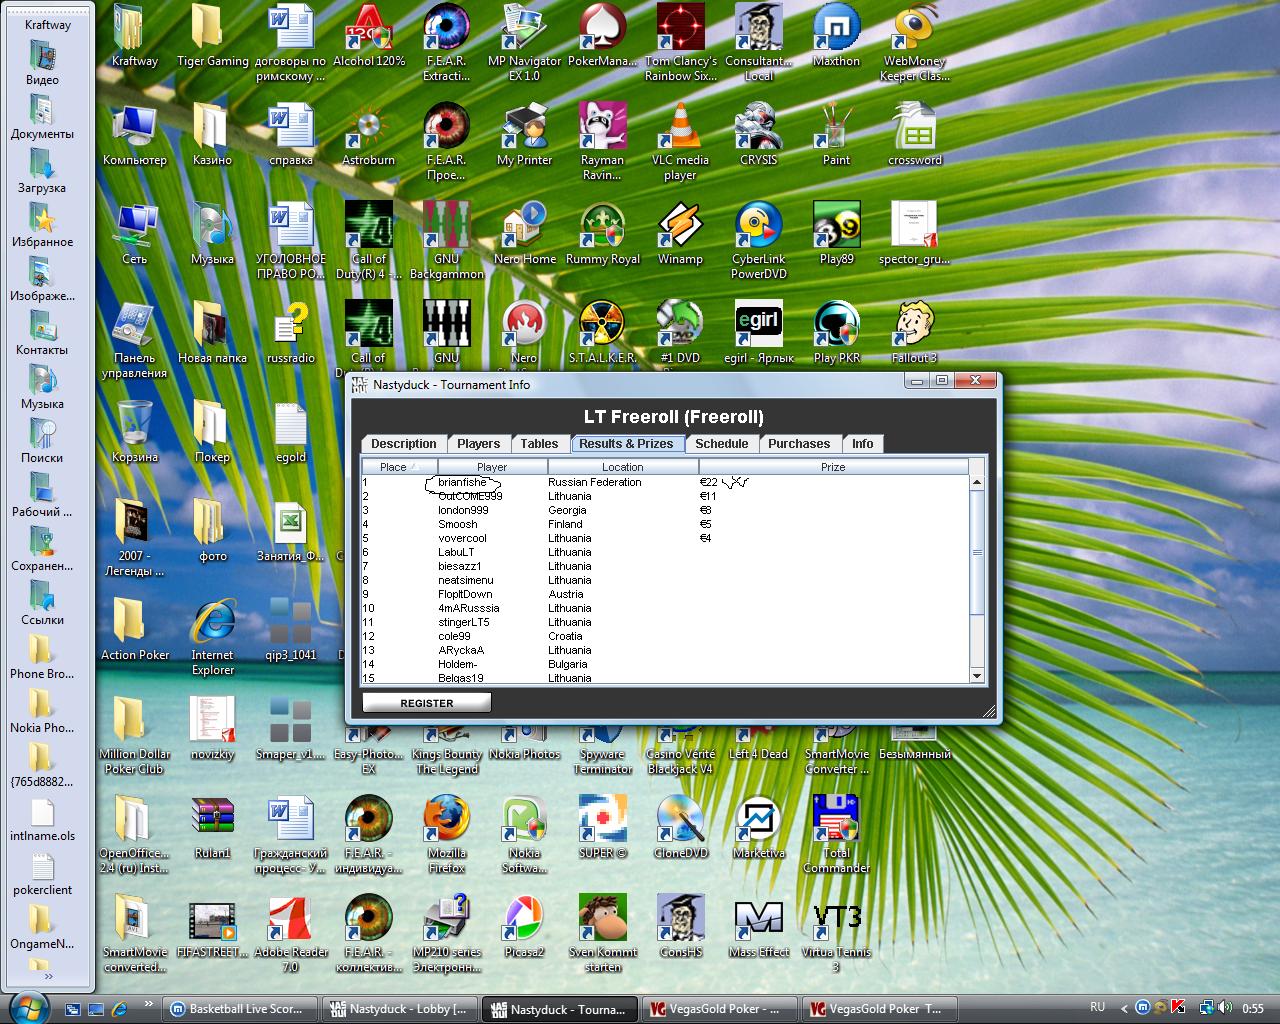Select the Internet Explorer desktop icon
The height and width of the screenshot is (1024, 1280).
coord(212,625)
